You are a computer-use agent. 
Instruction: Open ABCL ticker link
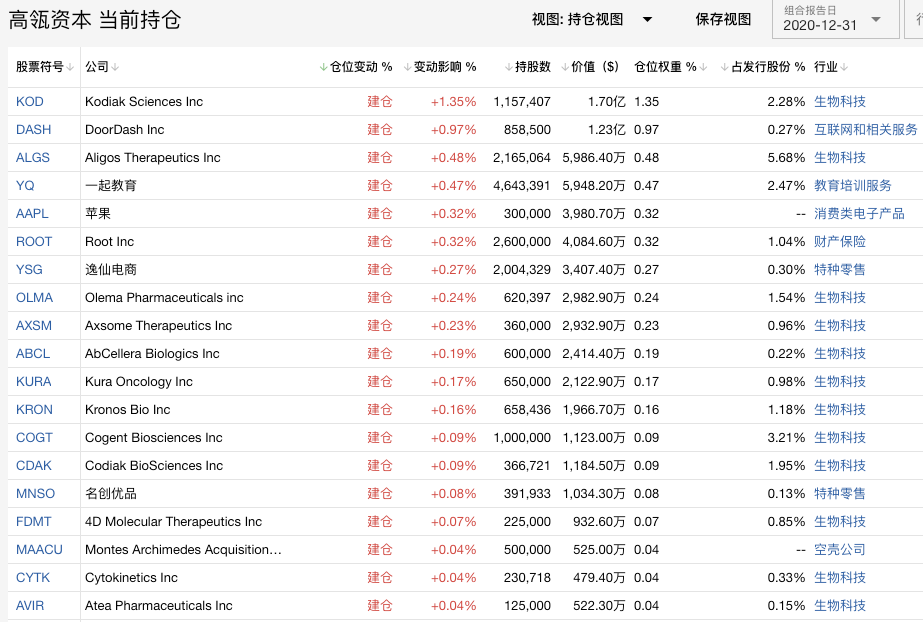[33, 354]
